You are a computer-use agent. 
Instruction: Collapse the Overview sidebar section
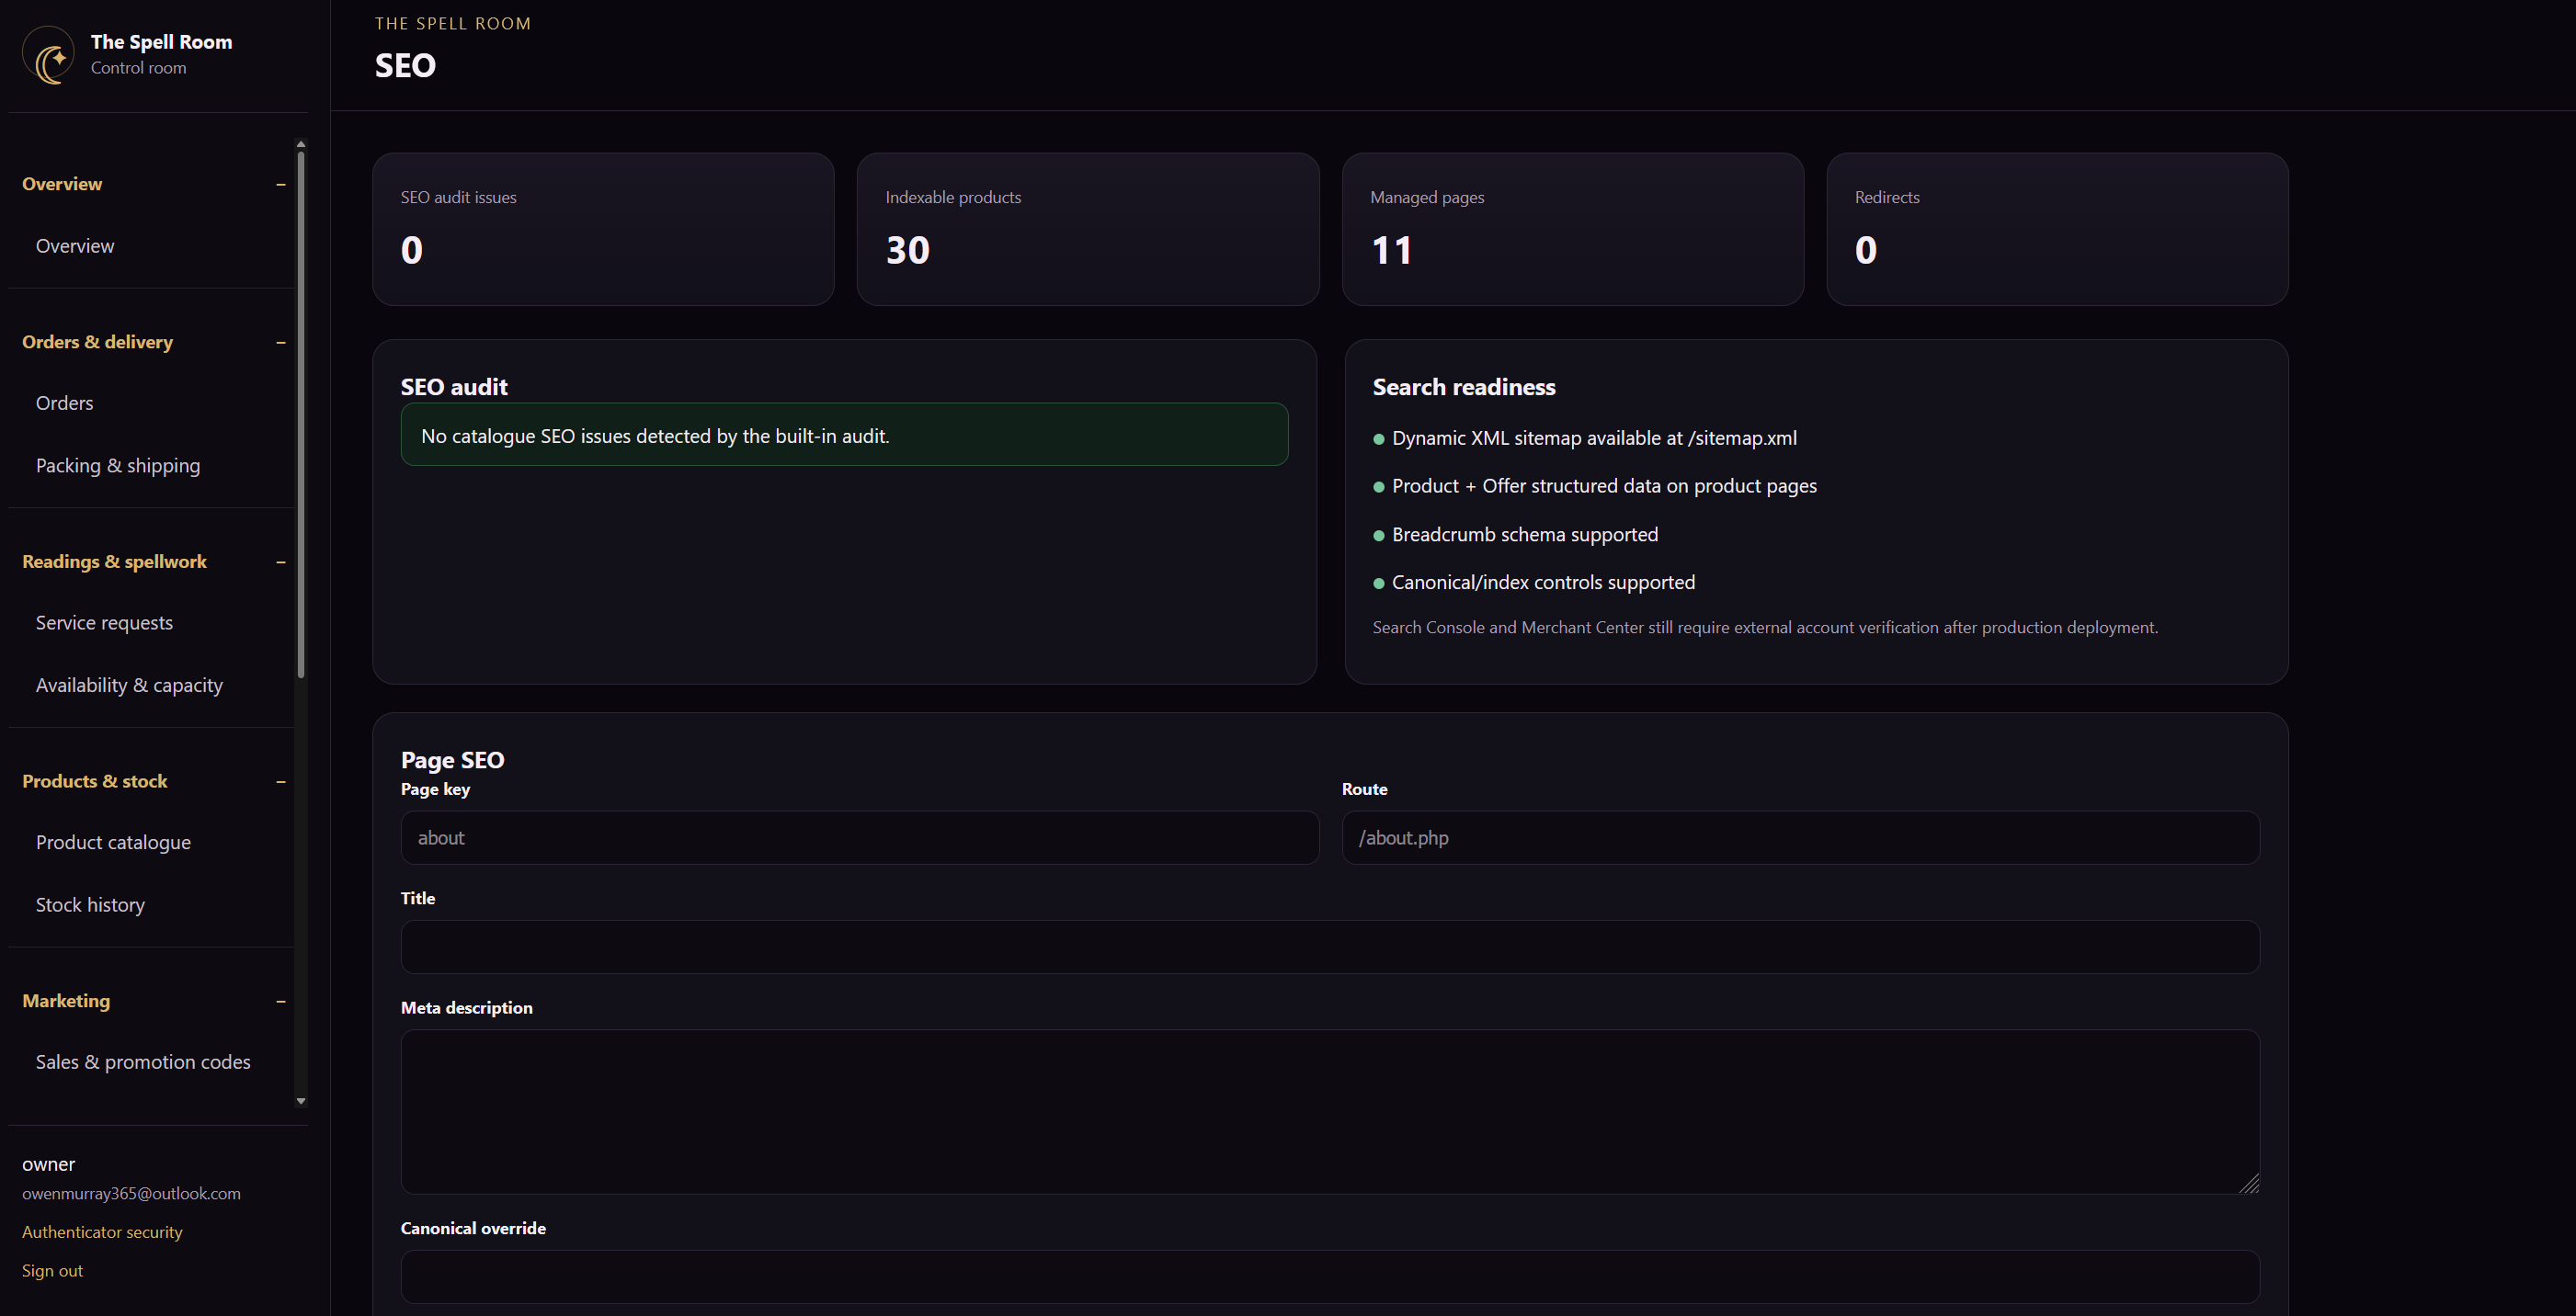pyautogui.click(x=281, y=184)
